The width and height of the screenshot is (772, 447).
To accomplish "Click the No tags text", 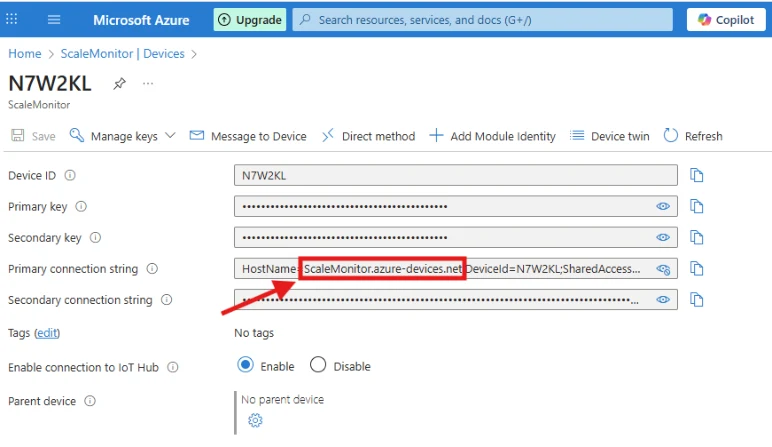I will 254,333.
